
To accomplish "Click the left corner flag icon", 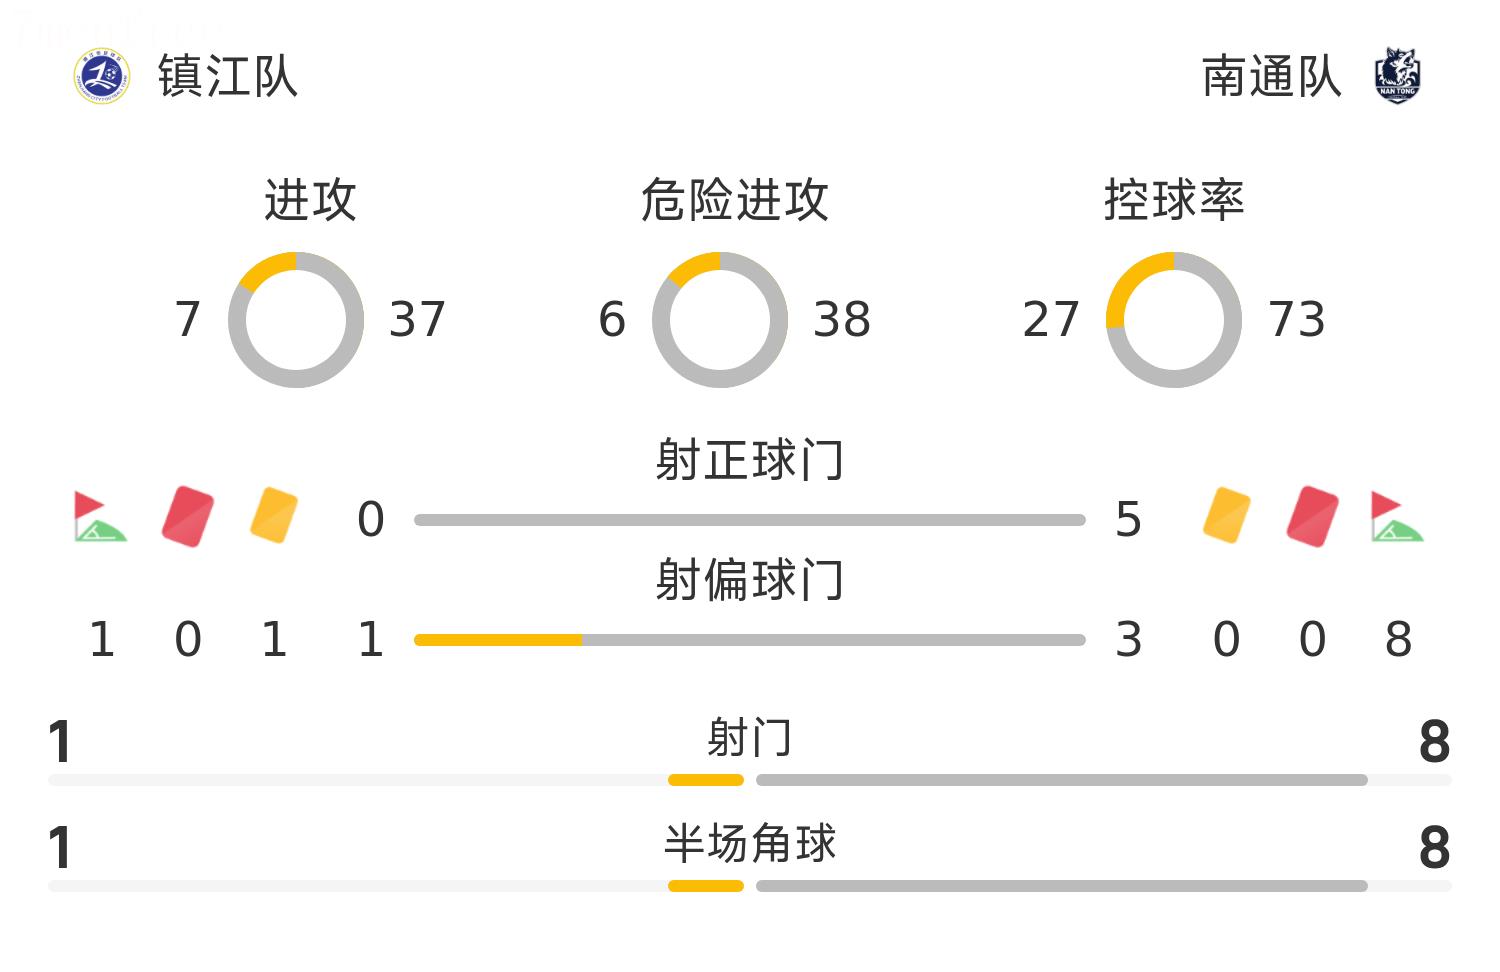I will coord(100,516).
